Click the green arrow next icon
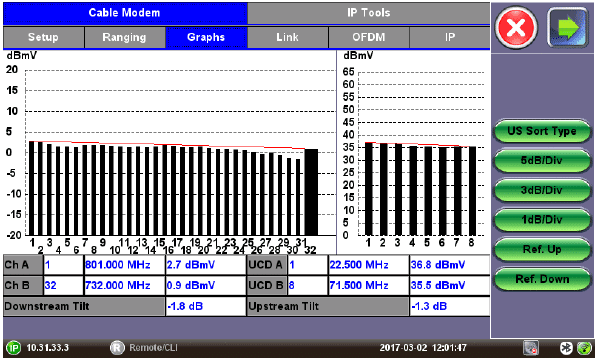599x363 pixels. point(568,28)
